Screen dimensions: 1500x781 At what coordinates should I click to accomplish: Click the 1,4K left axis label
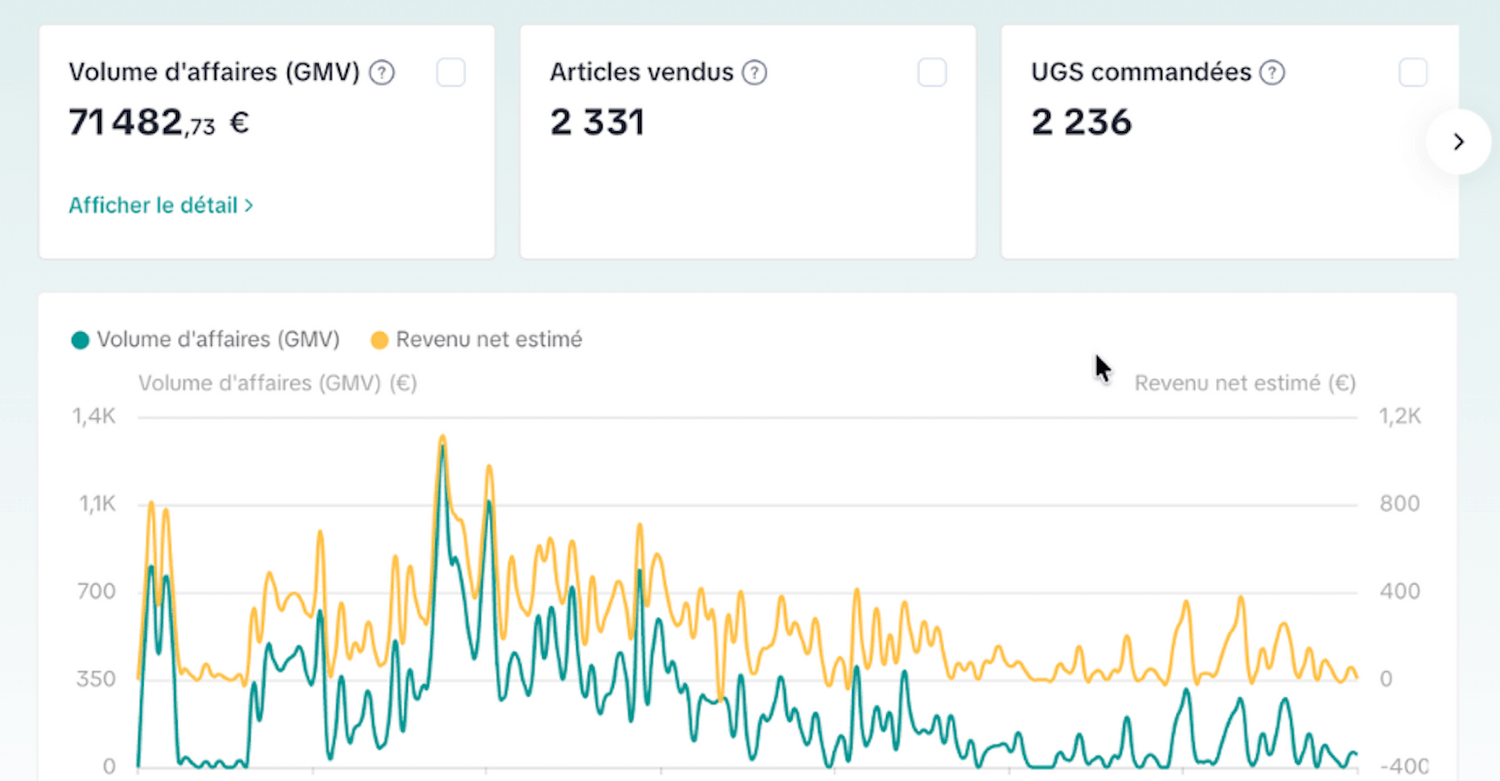click(94, 417)
